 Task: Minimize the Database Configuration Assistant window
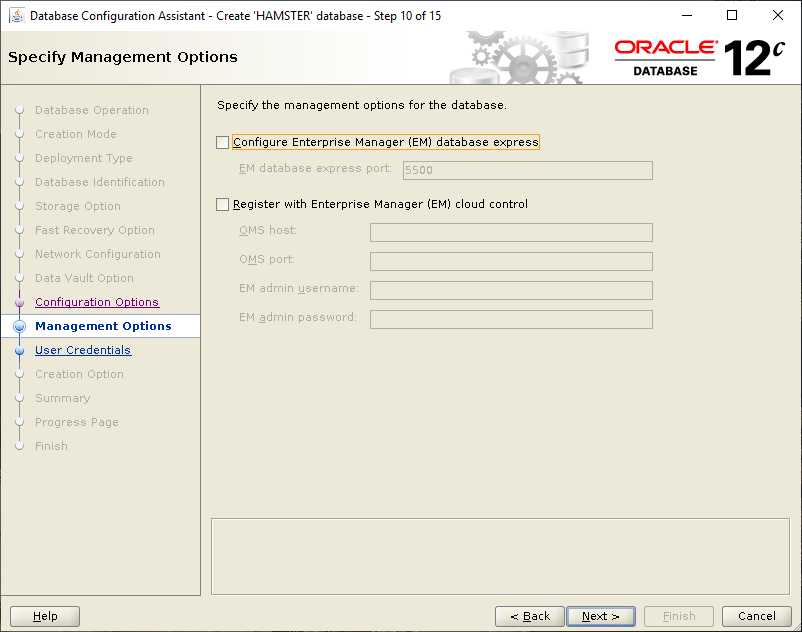click(x=687, y=15)
